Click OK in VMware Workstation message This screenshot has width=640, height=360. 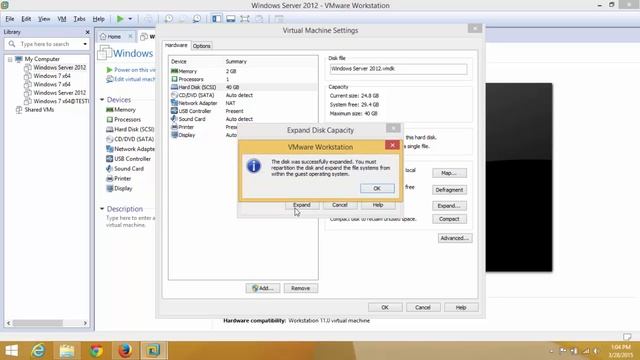[x=377, y=188]
